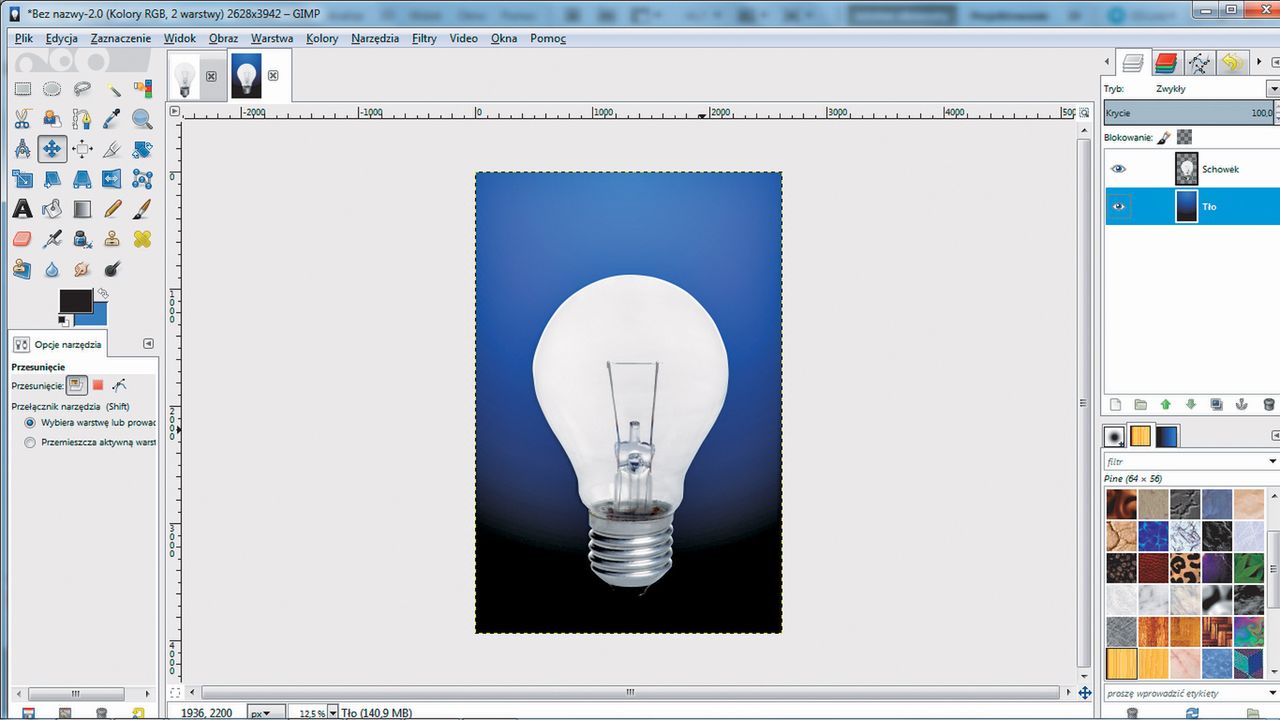The width and height of the screenshot is (1280, 720).
Task: Select the Fuzzy Select magic wand tool
Action: click(x=112, y=90)
